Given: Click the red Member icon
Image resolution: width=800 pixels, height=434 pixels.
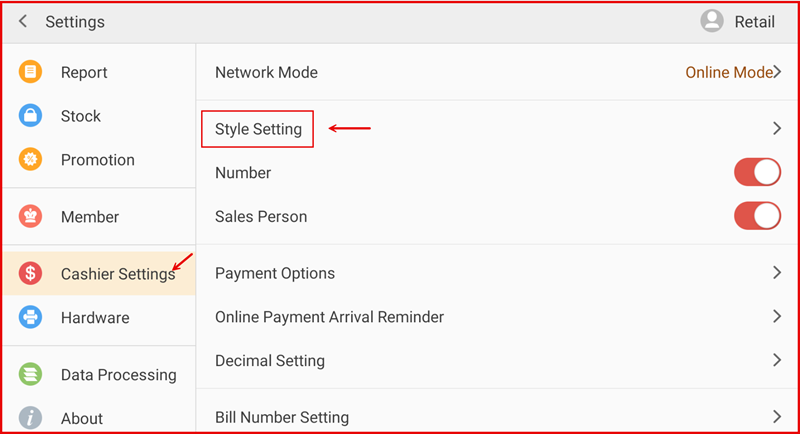Looking at the screenshot, I should tap(31, 216).
